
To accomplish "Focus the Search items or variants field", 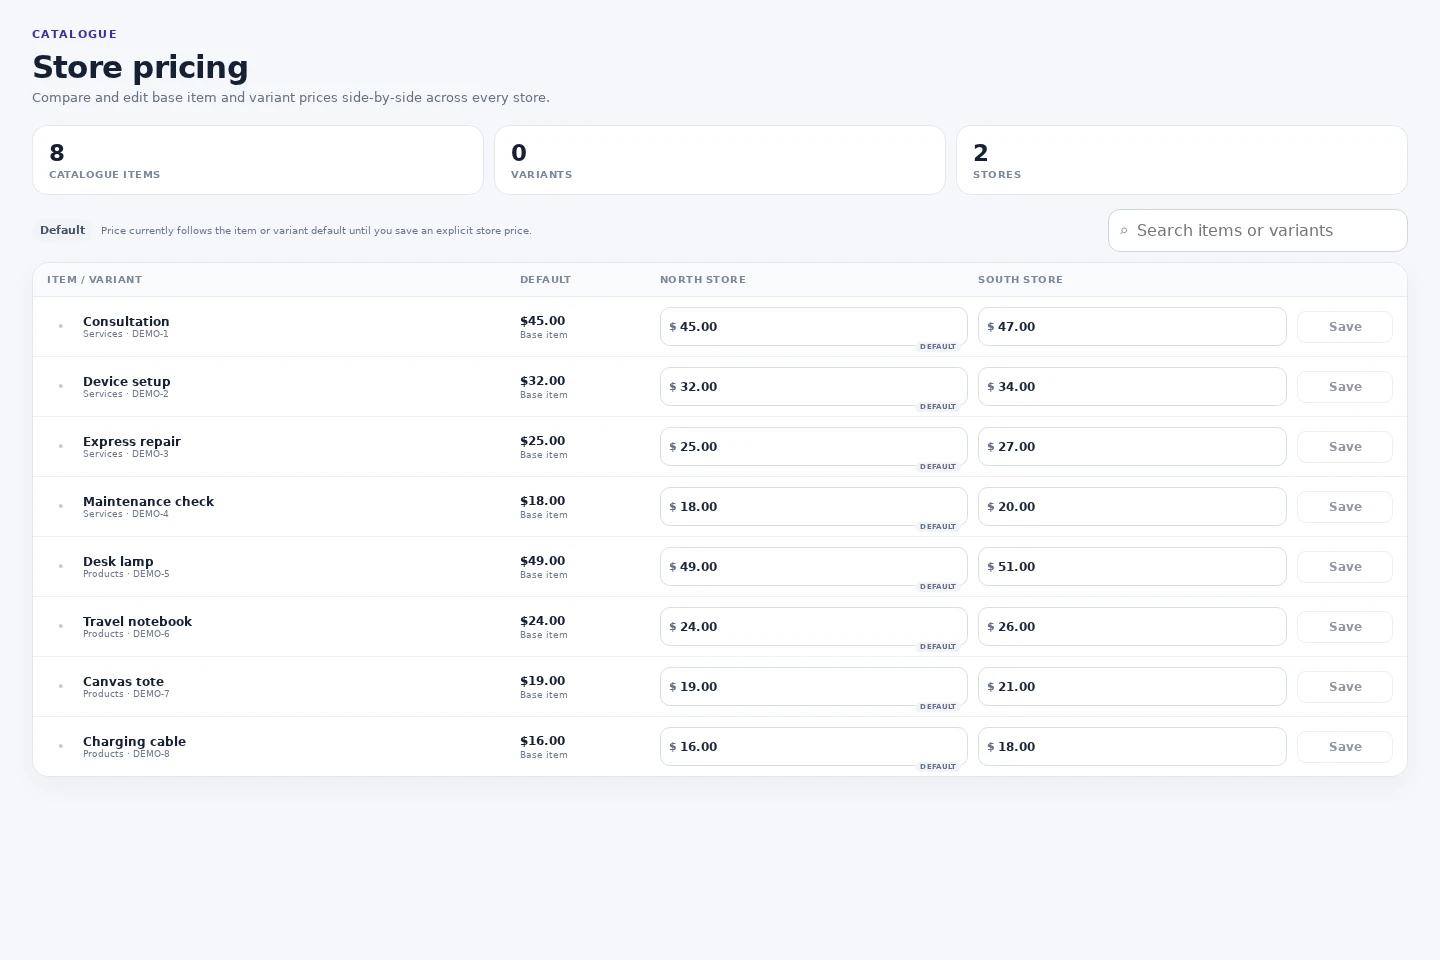I will pyautogui.click(x=1258, y=230).
